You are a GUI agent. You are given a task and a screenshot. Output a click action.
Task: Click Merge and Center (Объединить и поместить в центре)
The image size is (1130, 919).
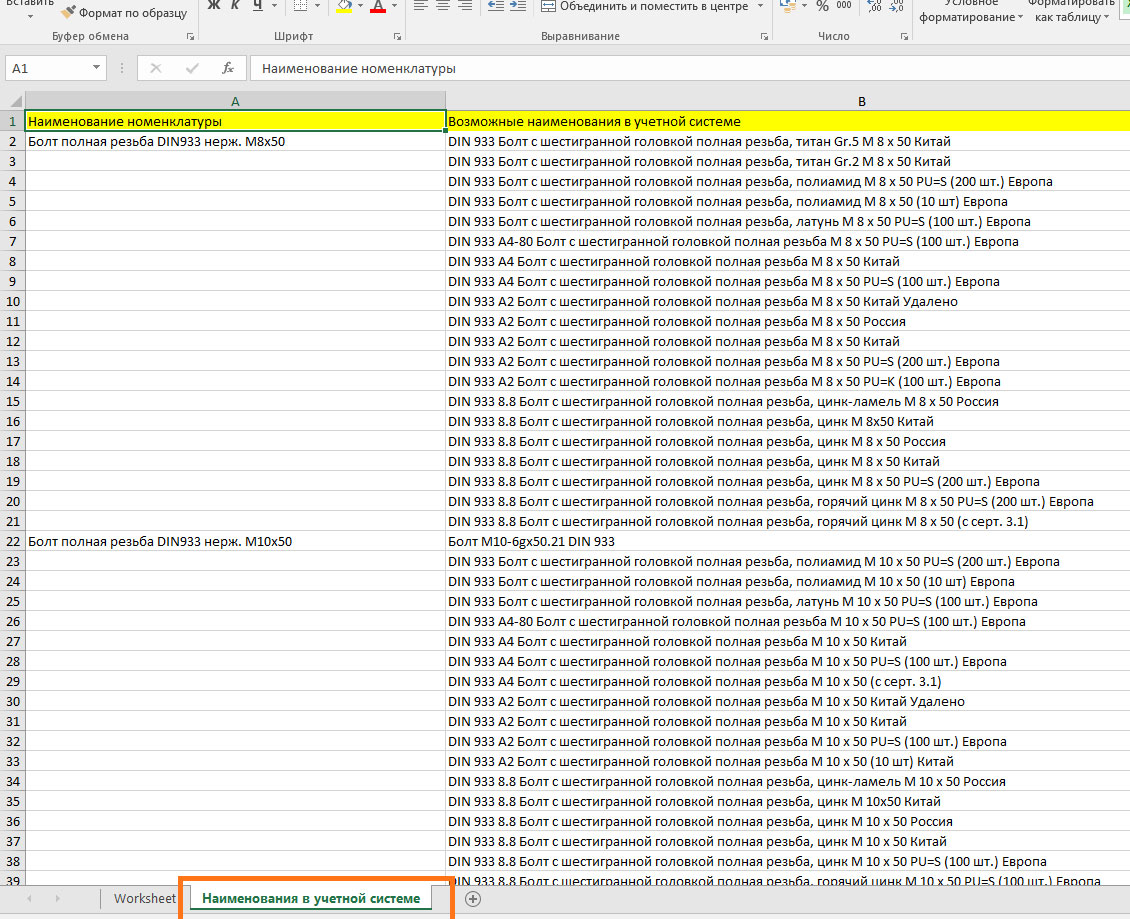(645, 7)
